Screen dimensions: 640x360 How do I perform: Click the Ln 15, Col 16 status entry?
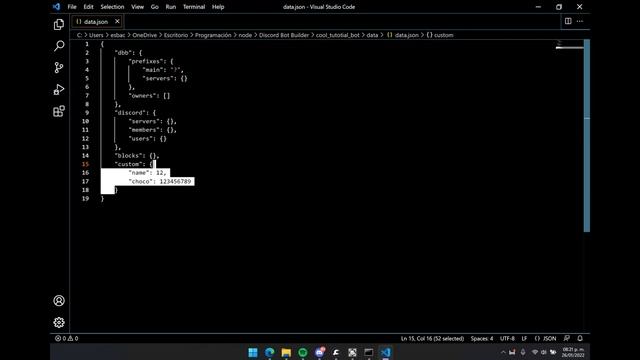432,338
